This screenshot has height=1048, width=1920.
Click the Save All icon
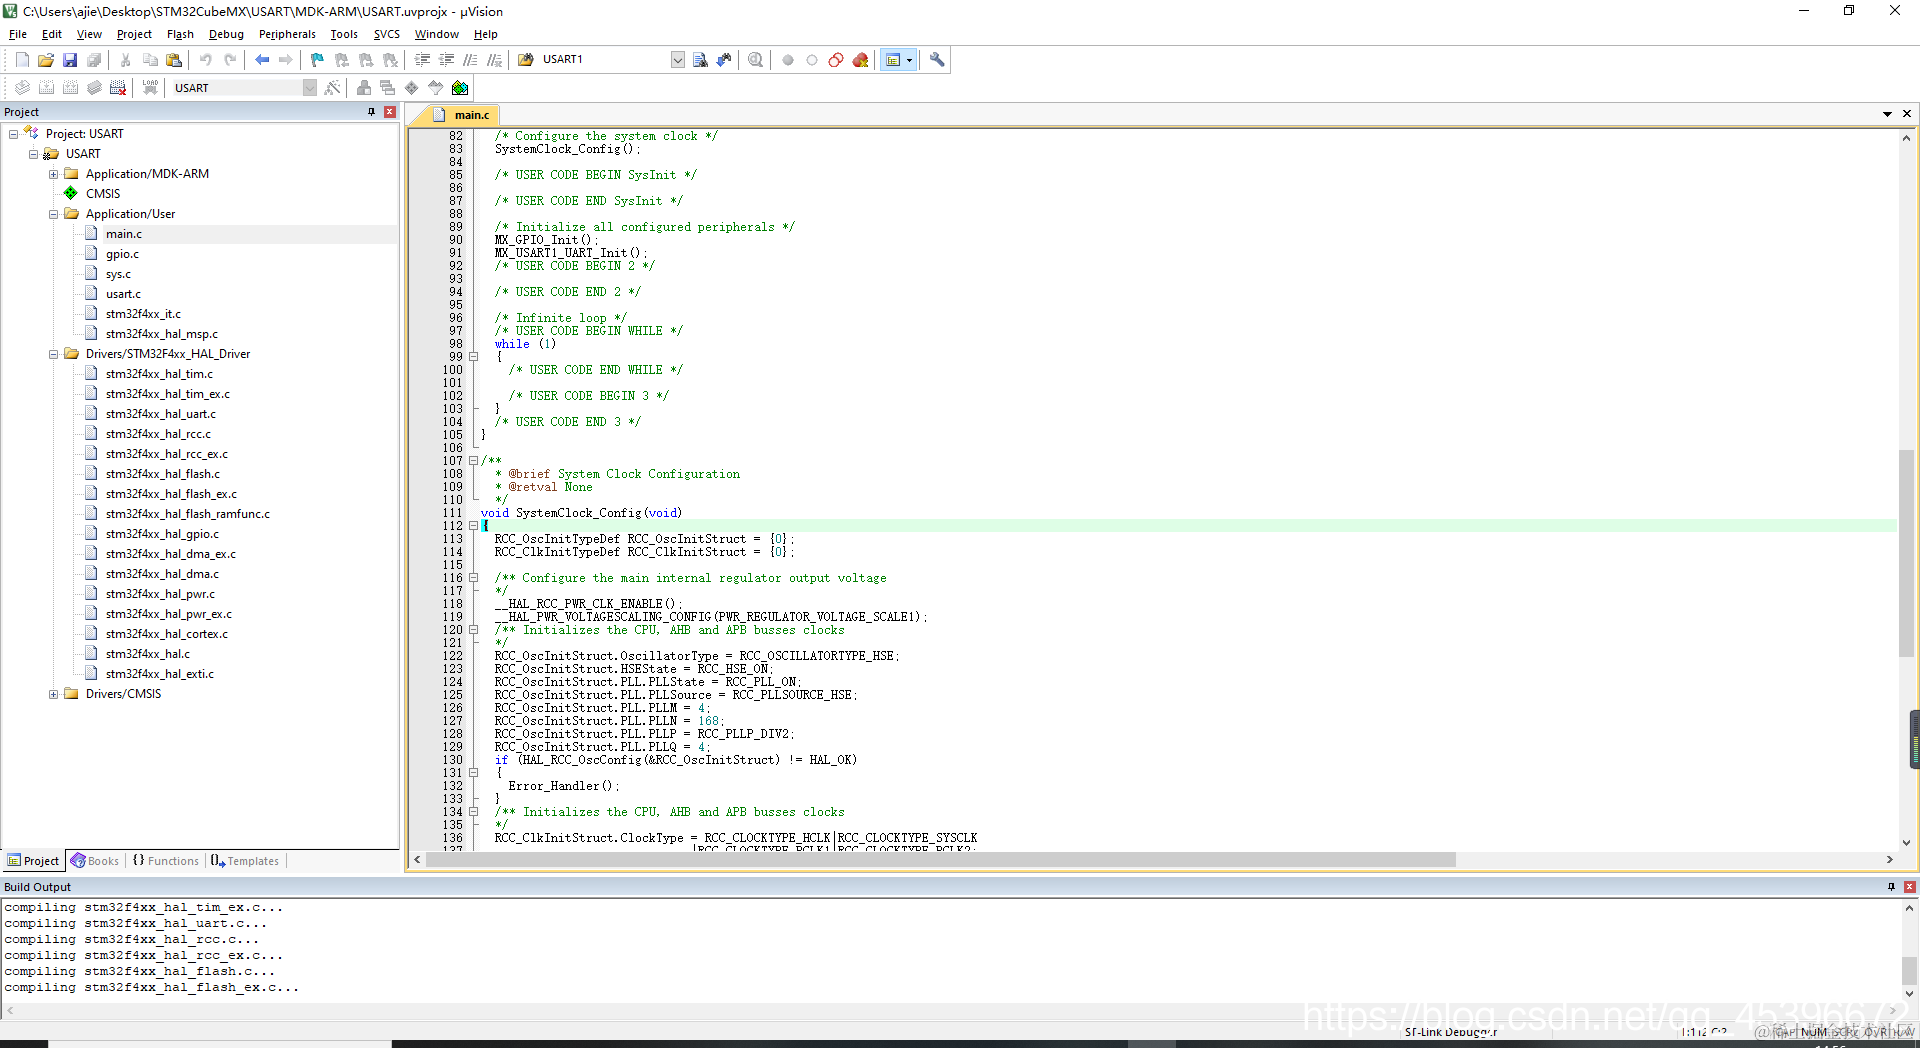pos(94,60)
